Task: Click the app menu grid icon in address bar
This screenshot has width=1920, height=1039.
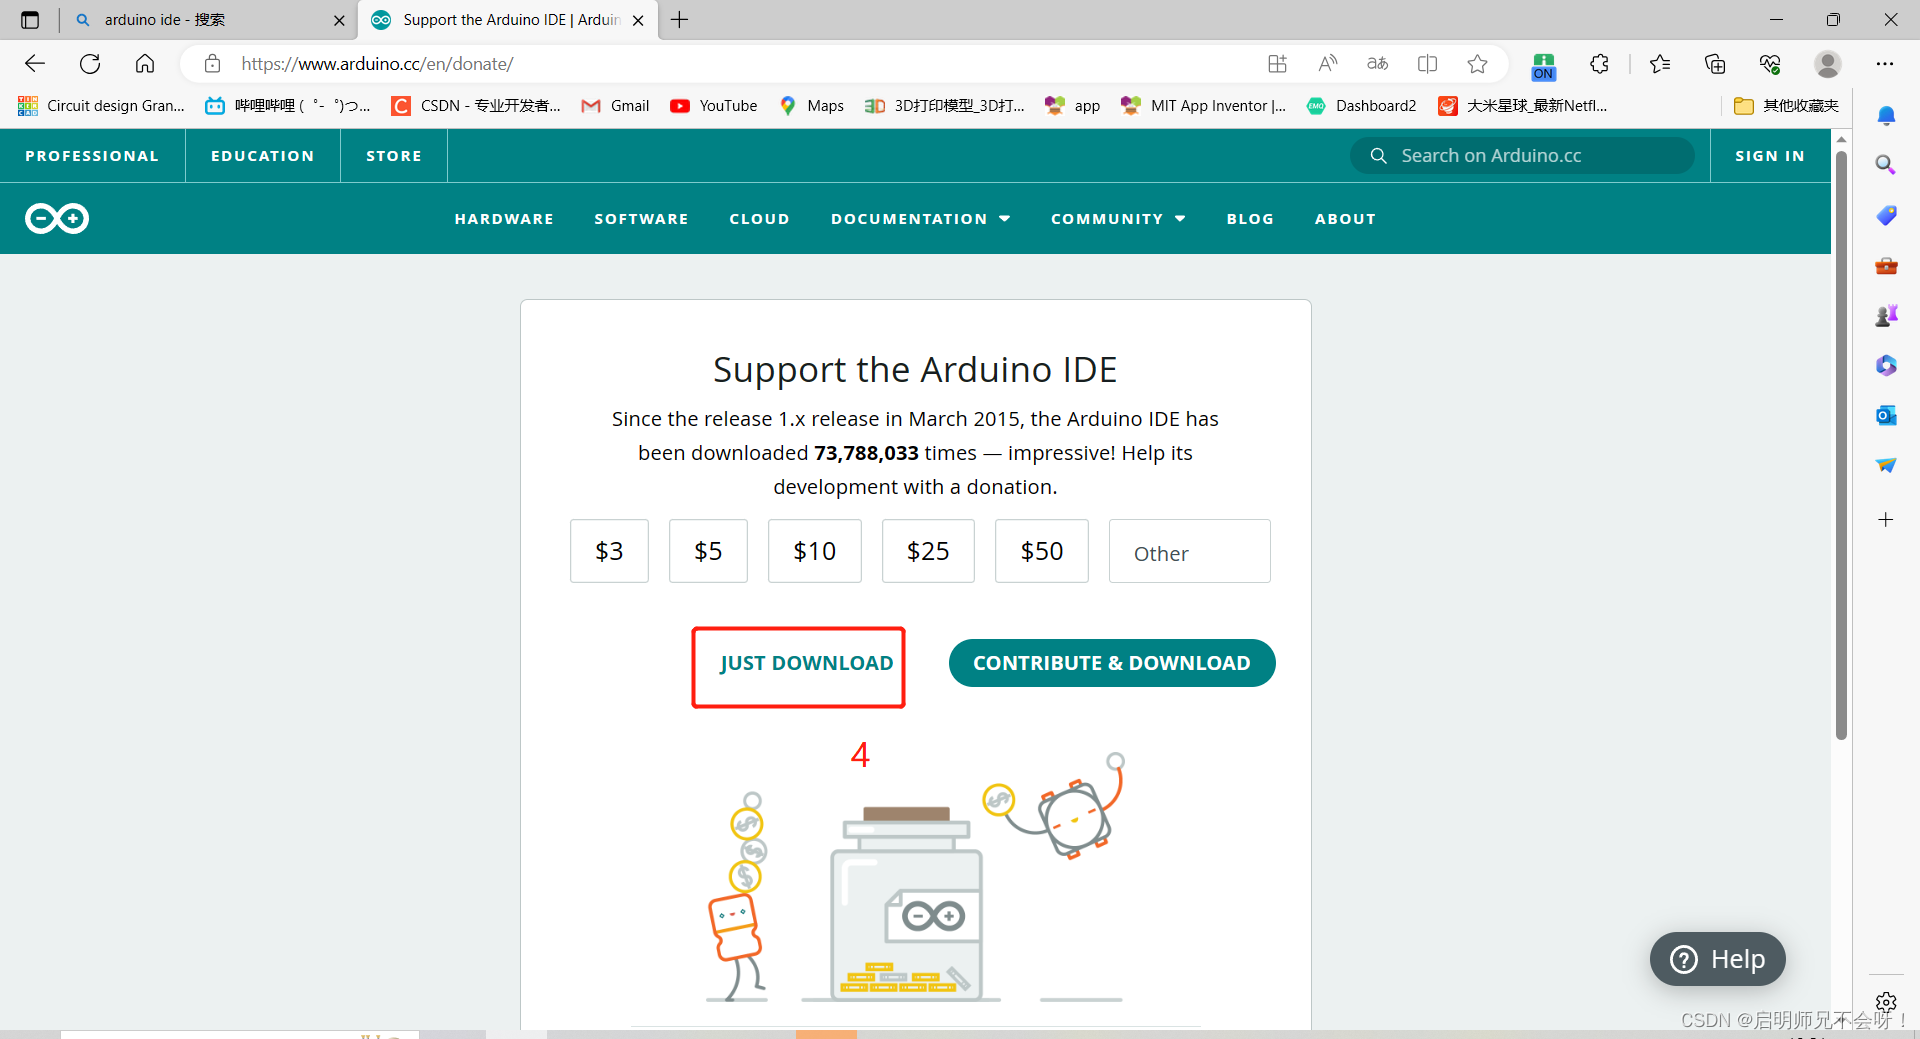Action: tap(1277, 64)
